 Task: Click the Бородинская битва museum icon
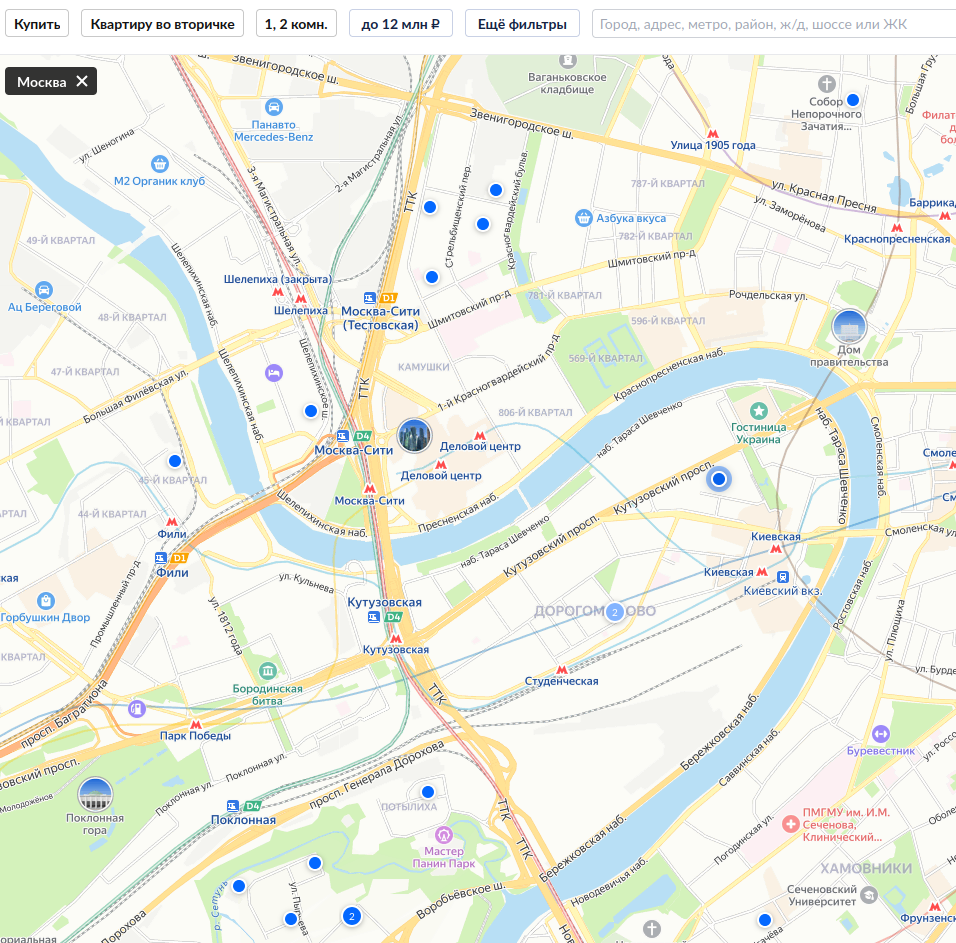[268, 672]
